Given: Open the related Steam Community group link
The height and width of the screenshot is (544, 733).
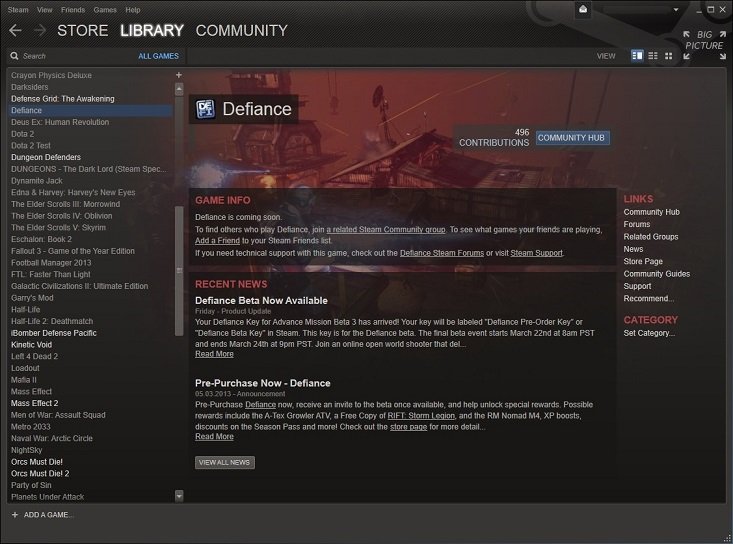Looking at the screenshot, I should tap(386, 229).
